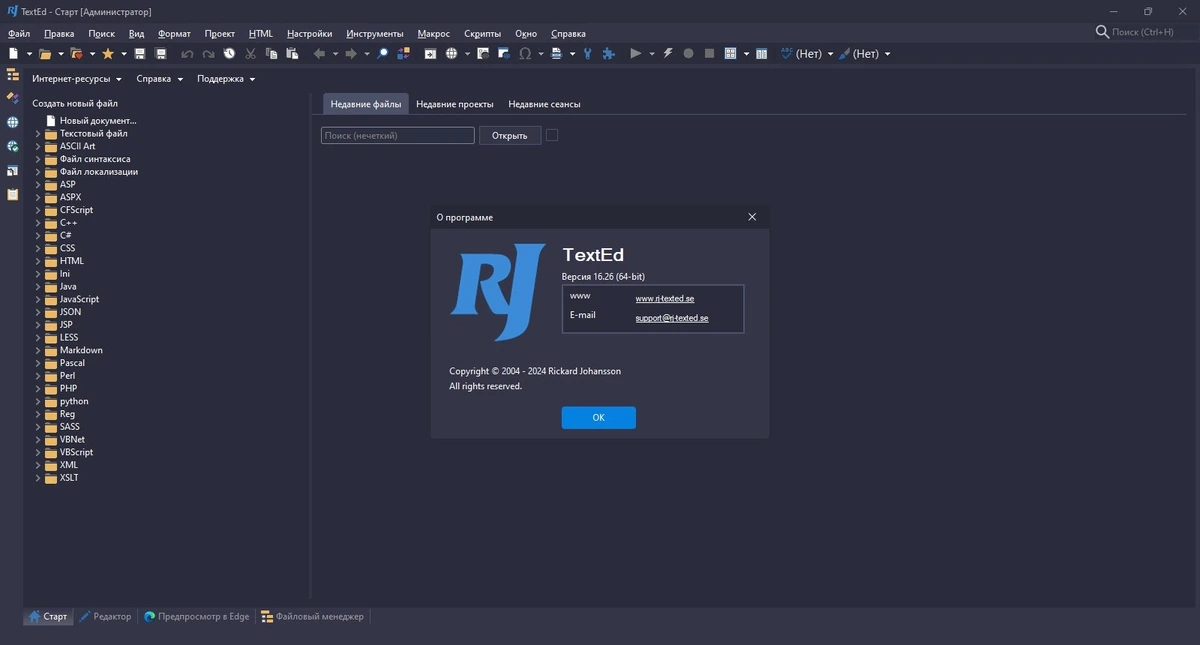Image resolution: width=1200 pixels, height=645 pixels.
Task: Click the Поиск (Ctrl+H) search box
Action: (1144, 32)
